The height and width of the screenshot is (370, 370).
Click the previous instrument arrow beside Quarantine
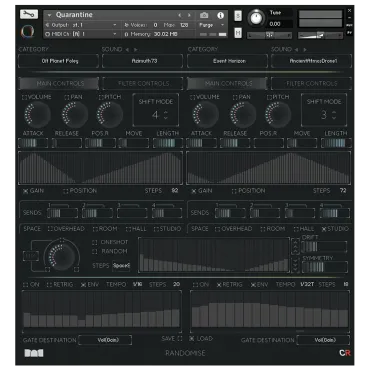(x=180, y=15)
